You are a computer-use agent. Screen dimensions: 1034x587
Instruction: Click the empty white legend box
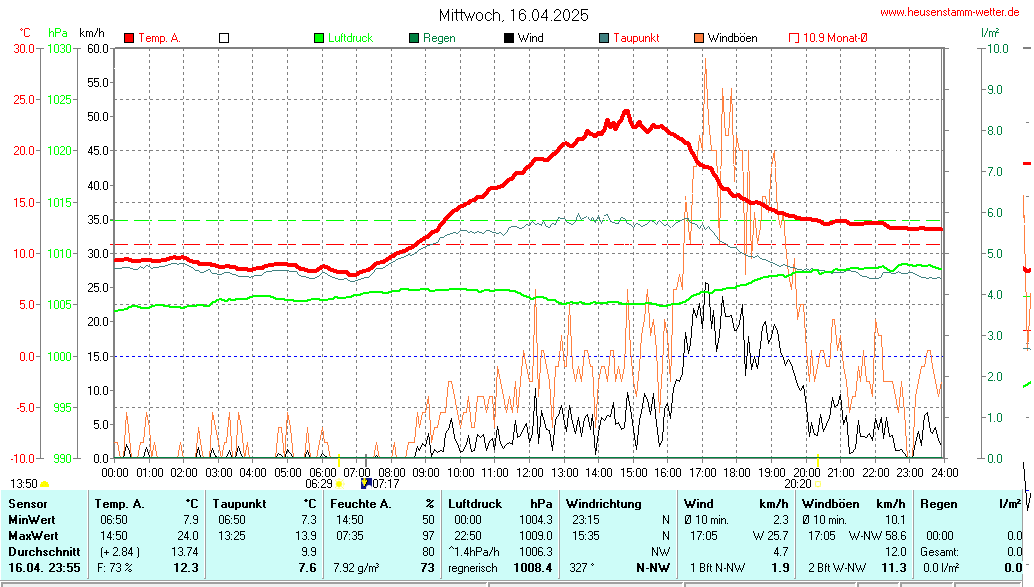[x=224, y=38]
